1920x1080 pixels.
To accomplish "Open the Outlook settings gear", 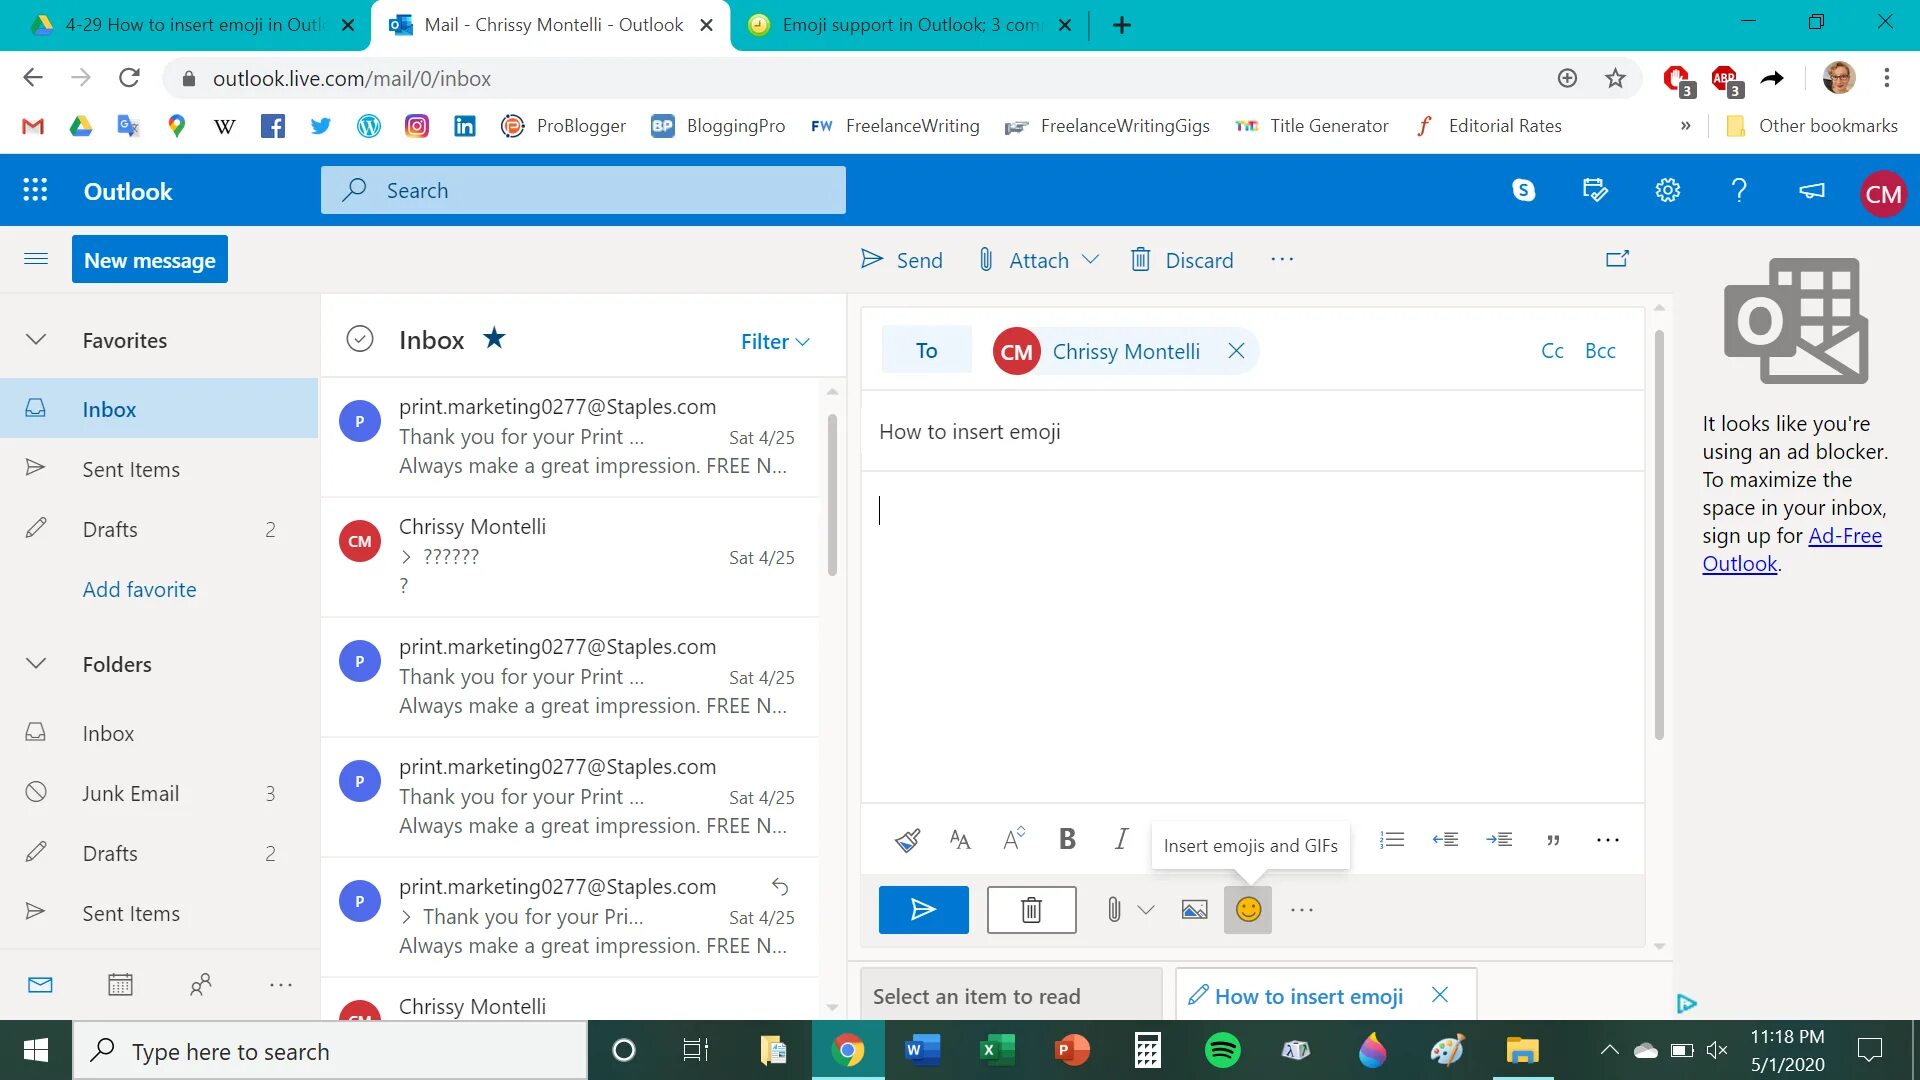I will pos(1667,190).
